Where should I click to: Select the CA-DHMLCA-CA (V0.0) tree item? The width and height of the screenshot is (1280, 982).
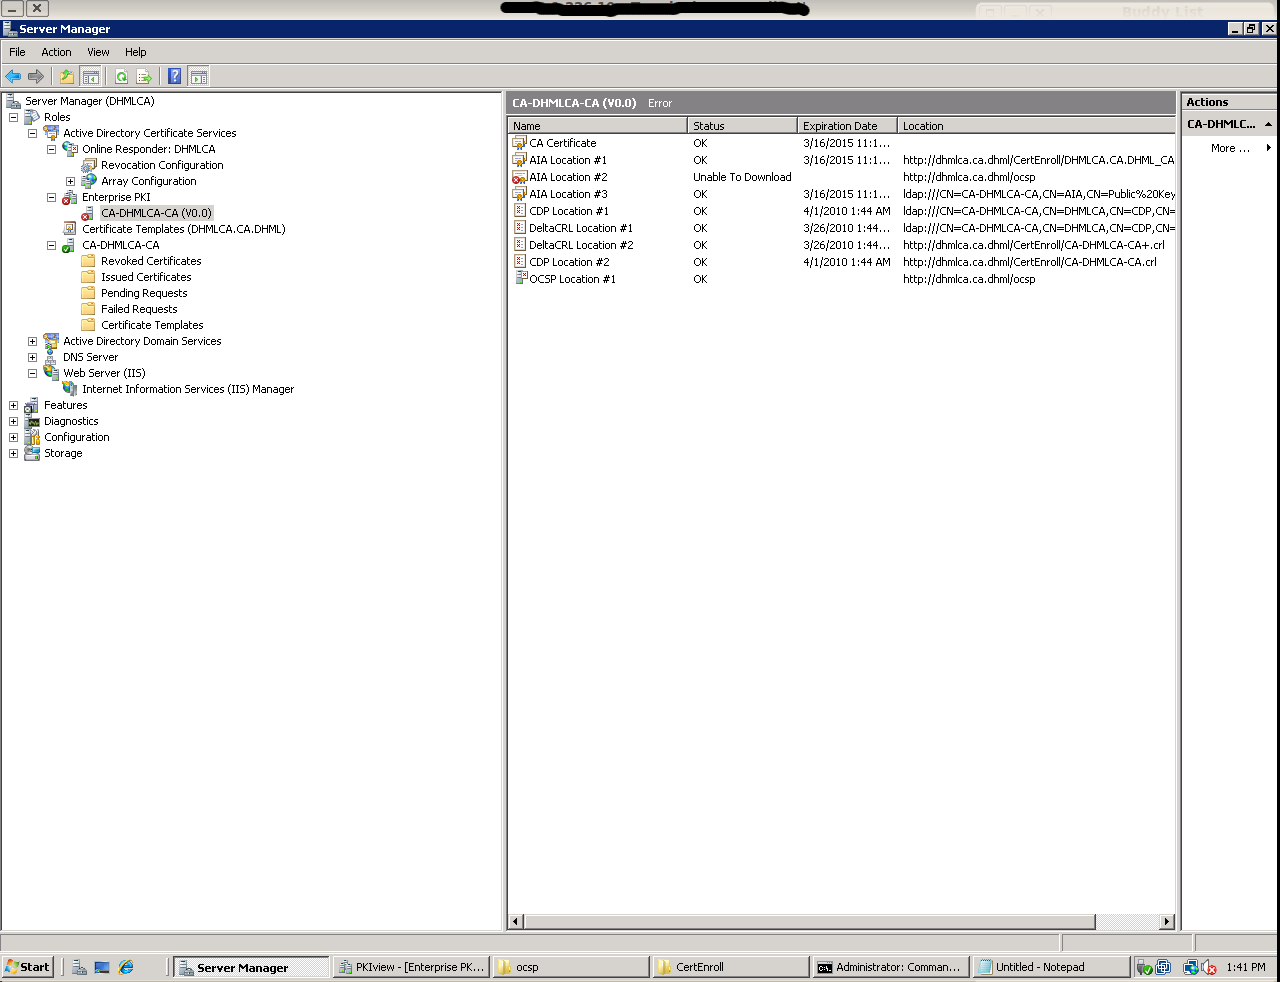(x=156, y=213)
